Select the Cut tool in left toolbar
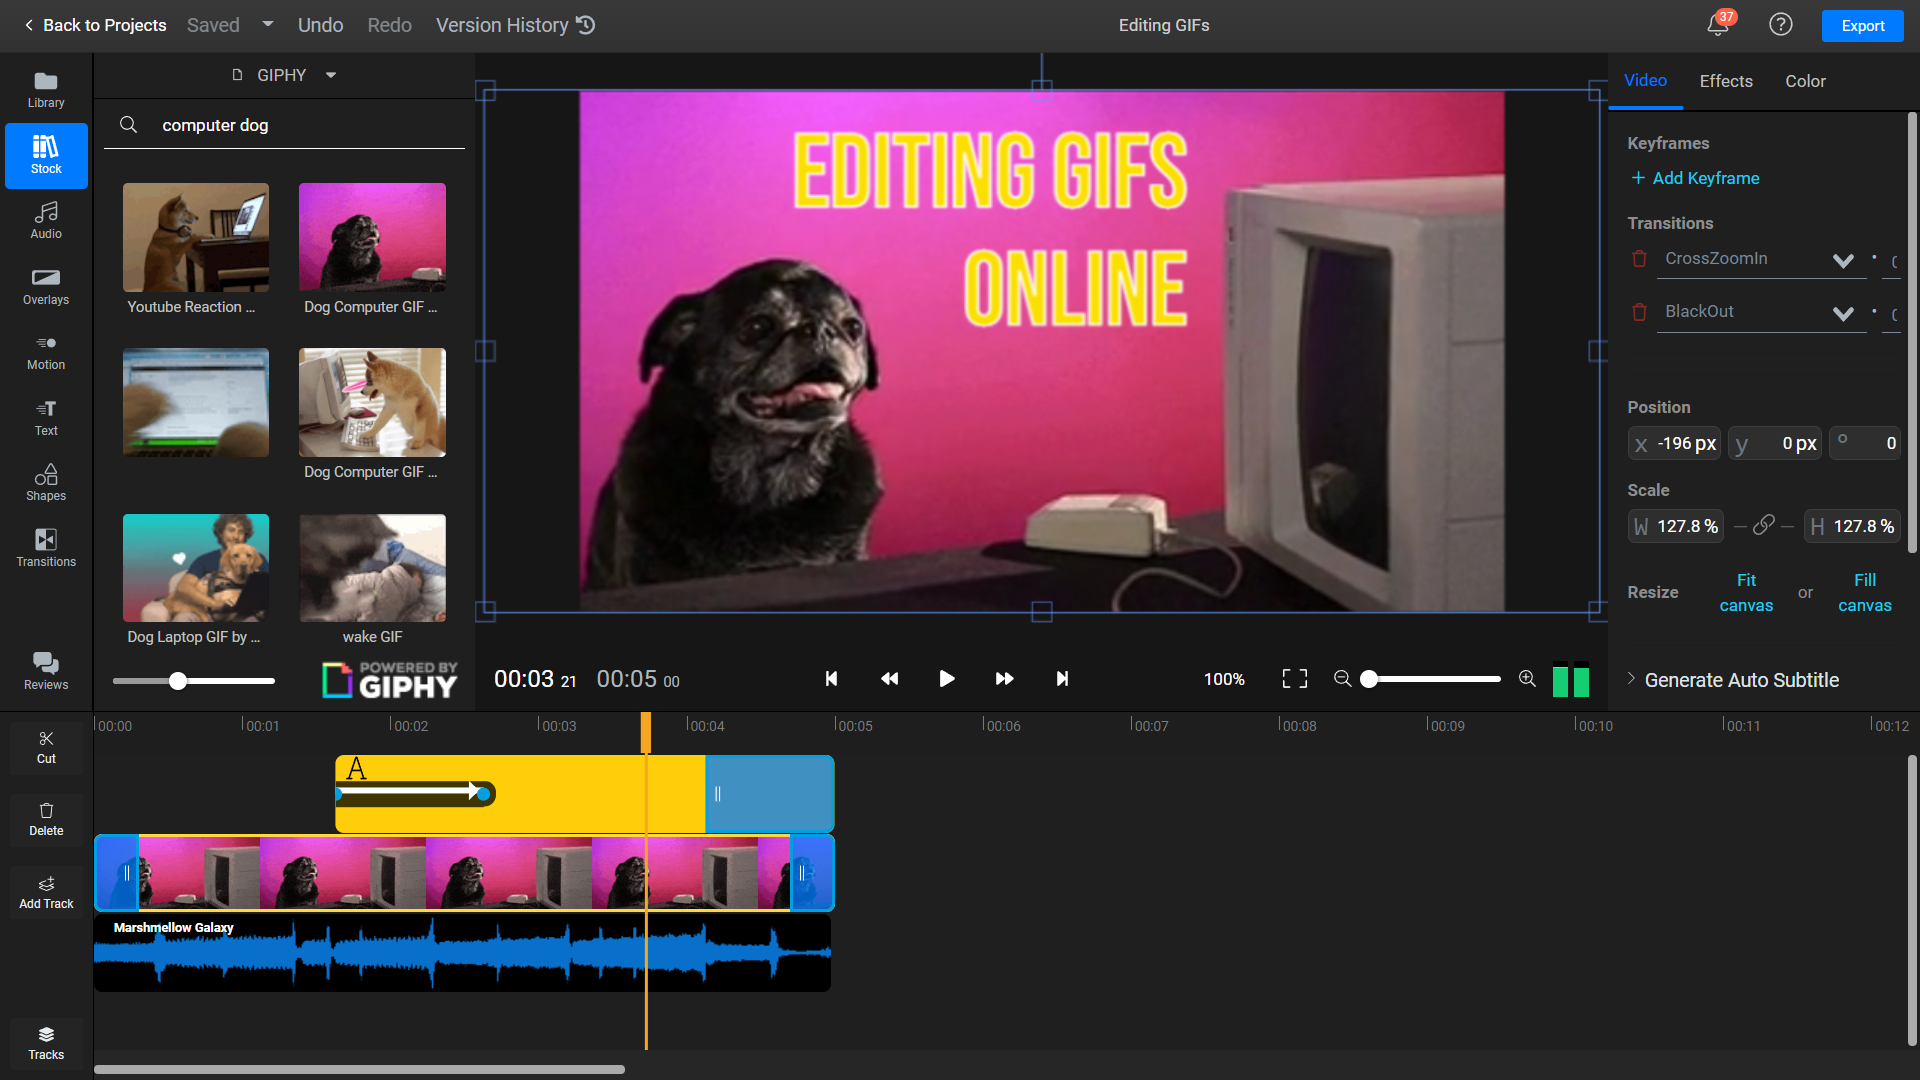Screen dimensions: 1920x1080 click(46, 746)
